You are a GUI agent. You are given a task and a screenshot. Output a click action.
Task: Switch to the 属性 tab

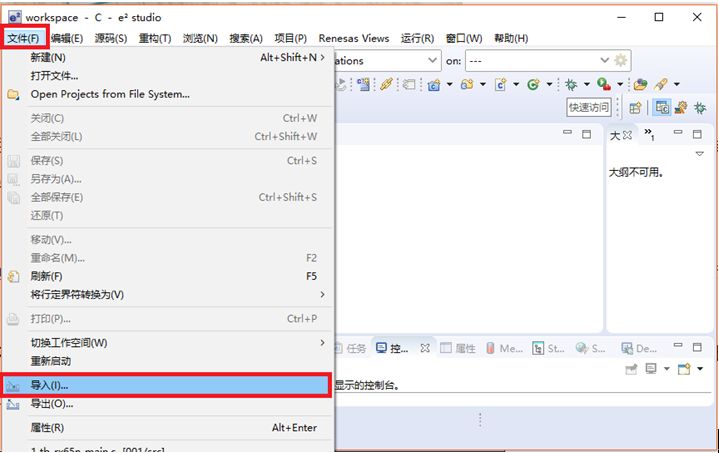click(x=458, y=348)
